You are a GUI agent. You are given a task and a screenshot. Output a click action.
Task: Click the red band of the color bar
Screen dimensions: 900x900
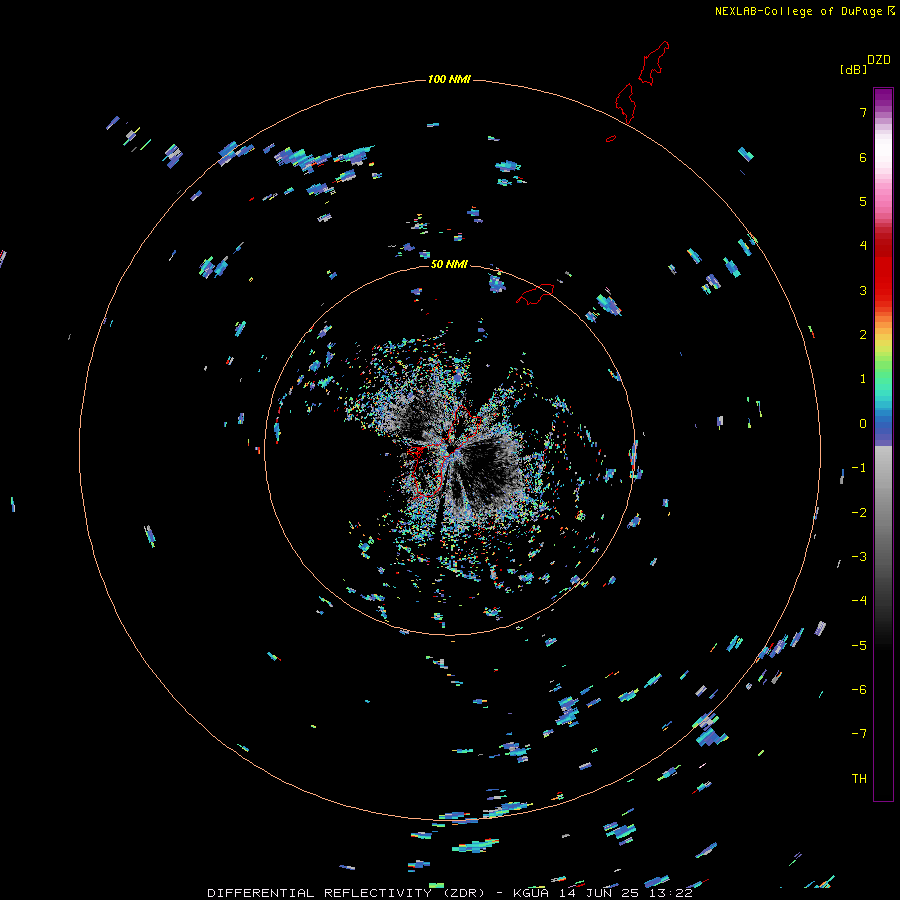(x=883, y=270)
